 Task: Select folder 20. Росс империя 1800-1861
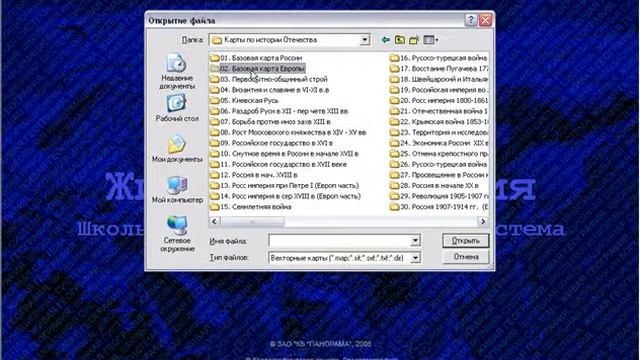[439, 100]
